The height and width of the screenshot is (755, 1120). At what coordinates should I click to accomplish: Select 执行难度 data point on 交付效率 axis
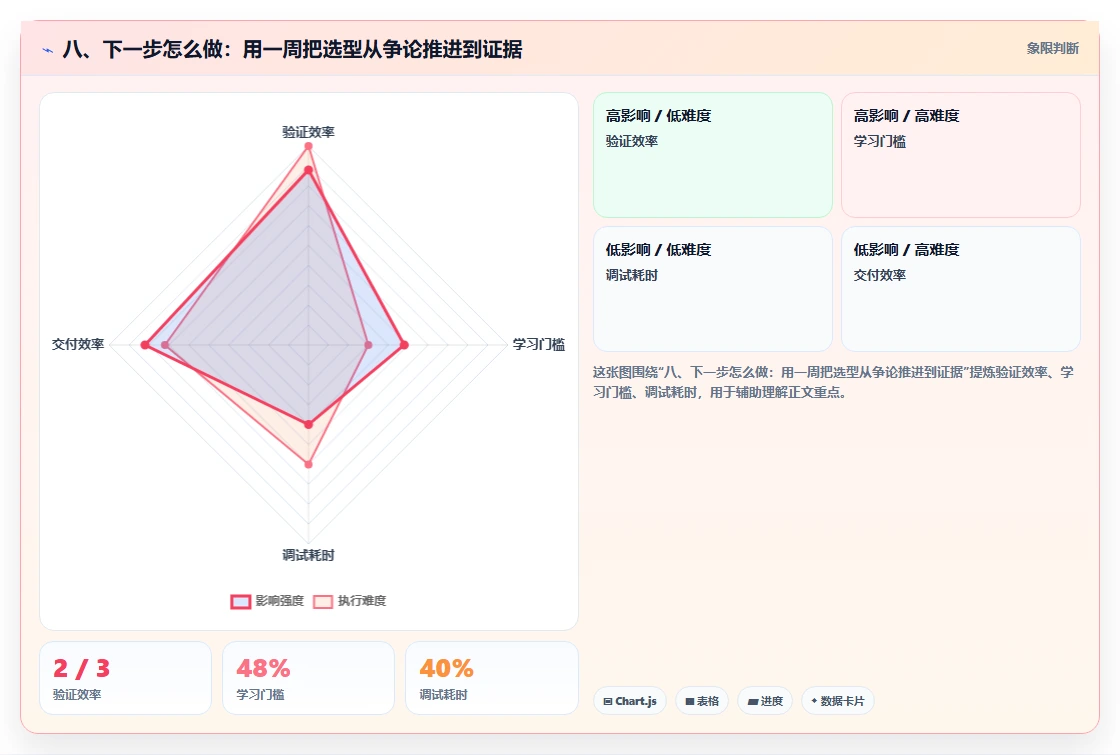pos(165,345)
